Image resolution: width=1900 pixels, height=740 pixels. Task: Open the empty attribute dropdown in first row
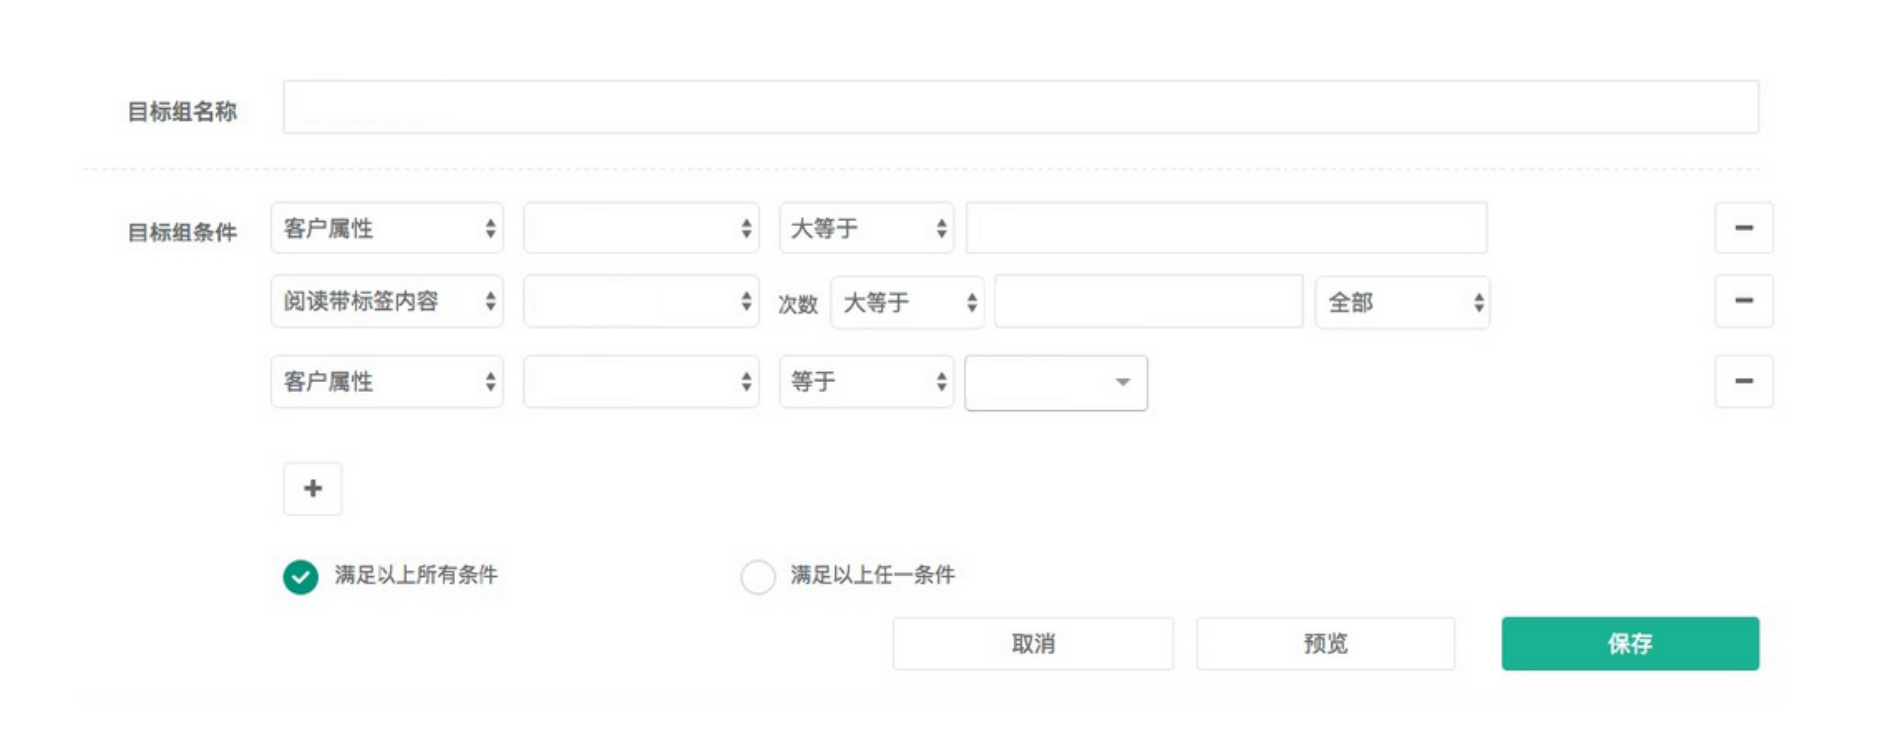pyautogui.click(x=641, y=228)
